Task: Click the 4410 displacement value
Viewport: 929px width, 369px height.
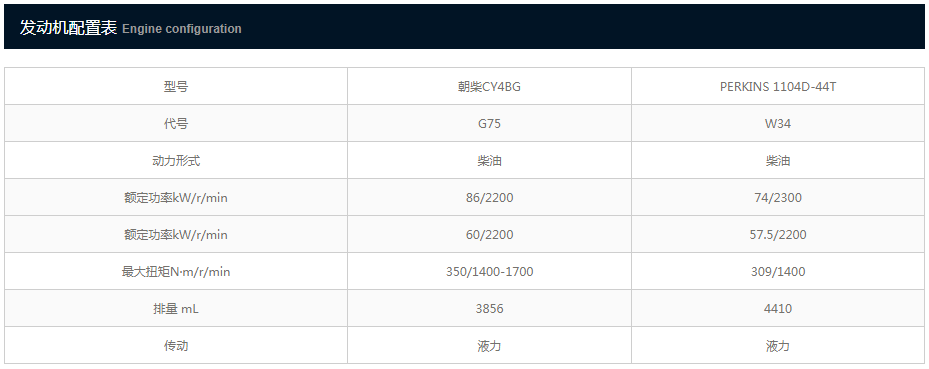Action: coord(777,309)
